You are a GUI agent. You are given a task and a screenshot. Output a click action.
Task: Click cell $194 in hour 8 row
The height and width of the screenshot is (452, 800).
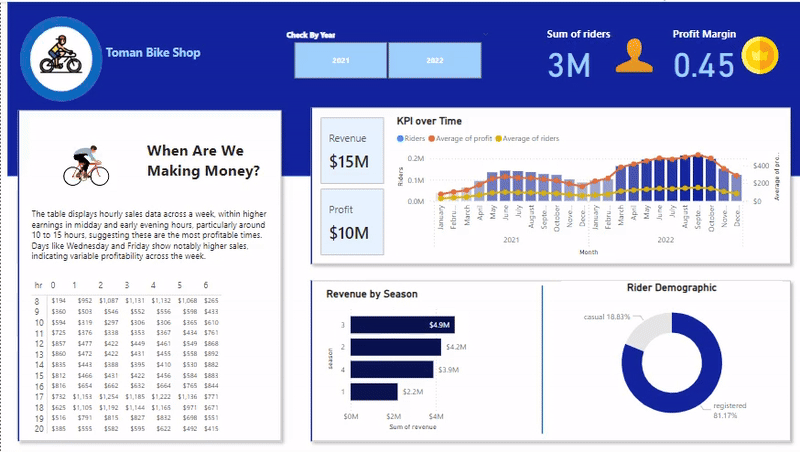pyautogui.click(x=59, y=301)
